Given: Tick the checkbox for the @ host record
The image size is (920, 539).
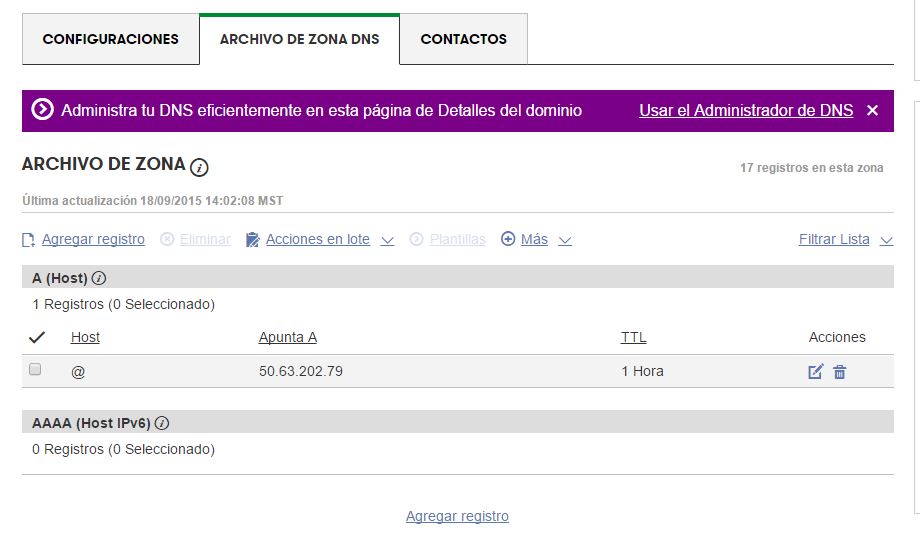Looking at the screenshot, I should point(35,370).
